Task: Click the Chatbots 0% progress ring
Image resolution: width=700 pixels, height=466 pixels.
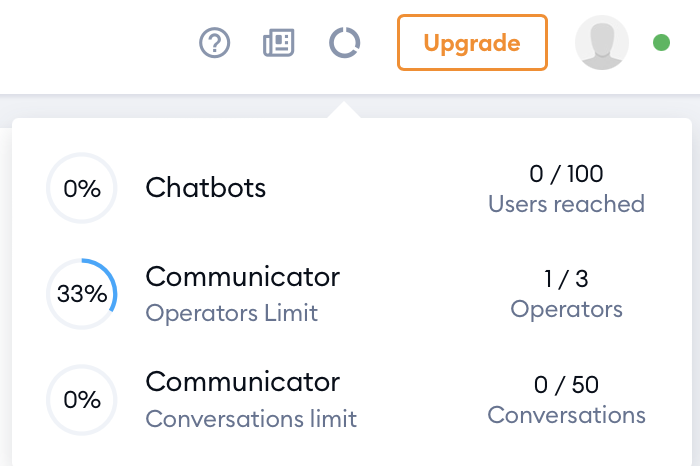Action: 82,188
